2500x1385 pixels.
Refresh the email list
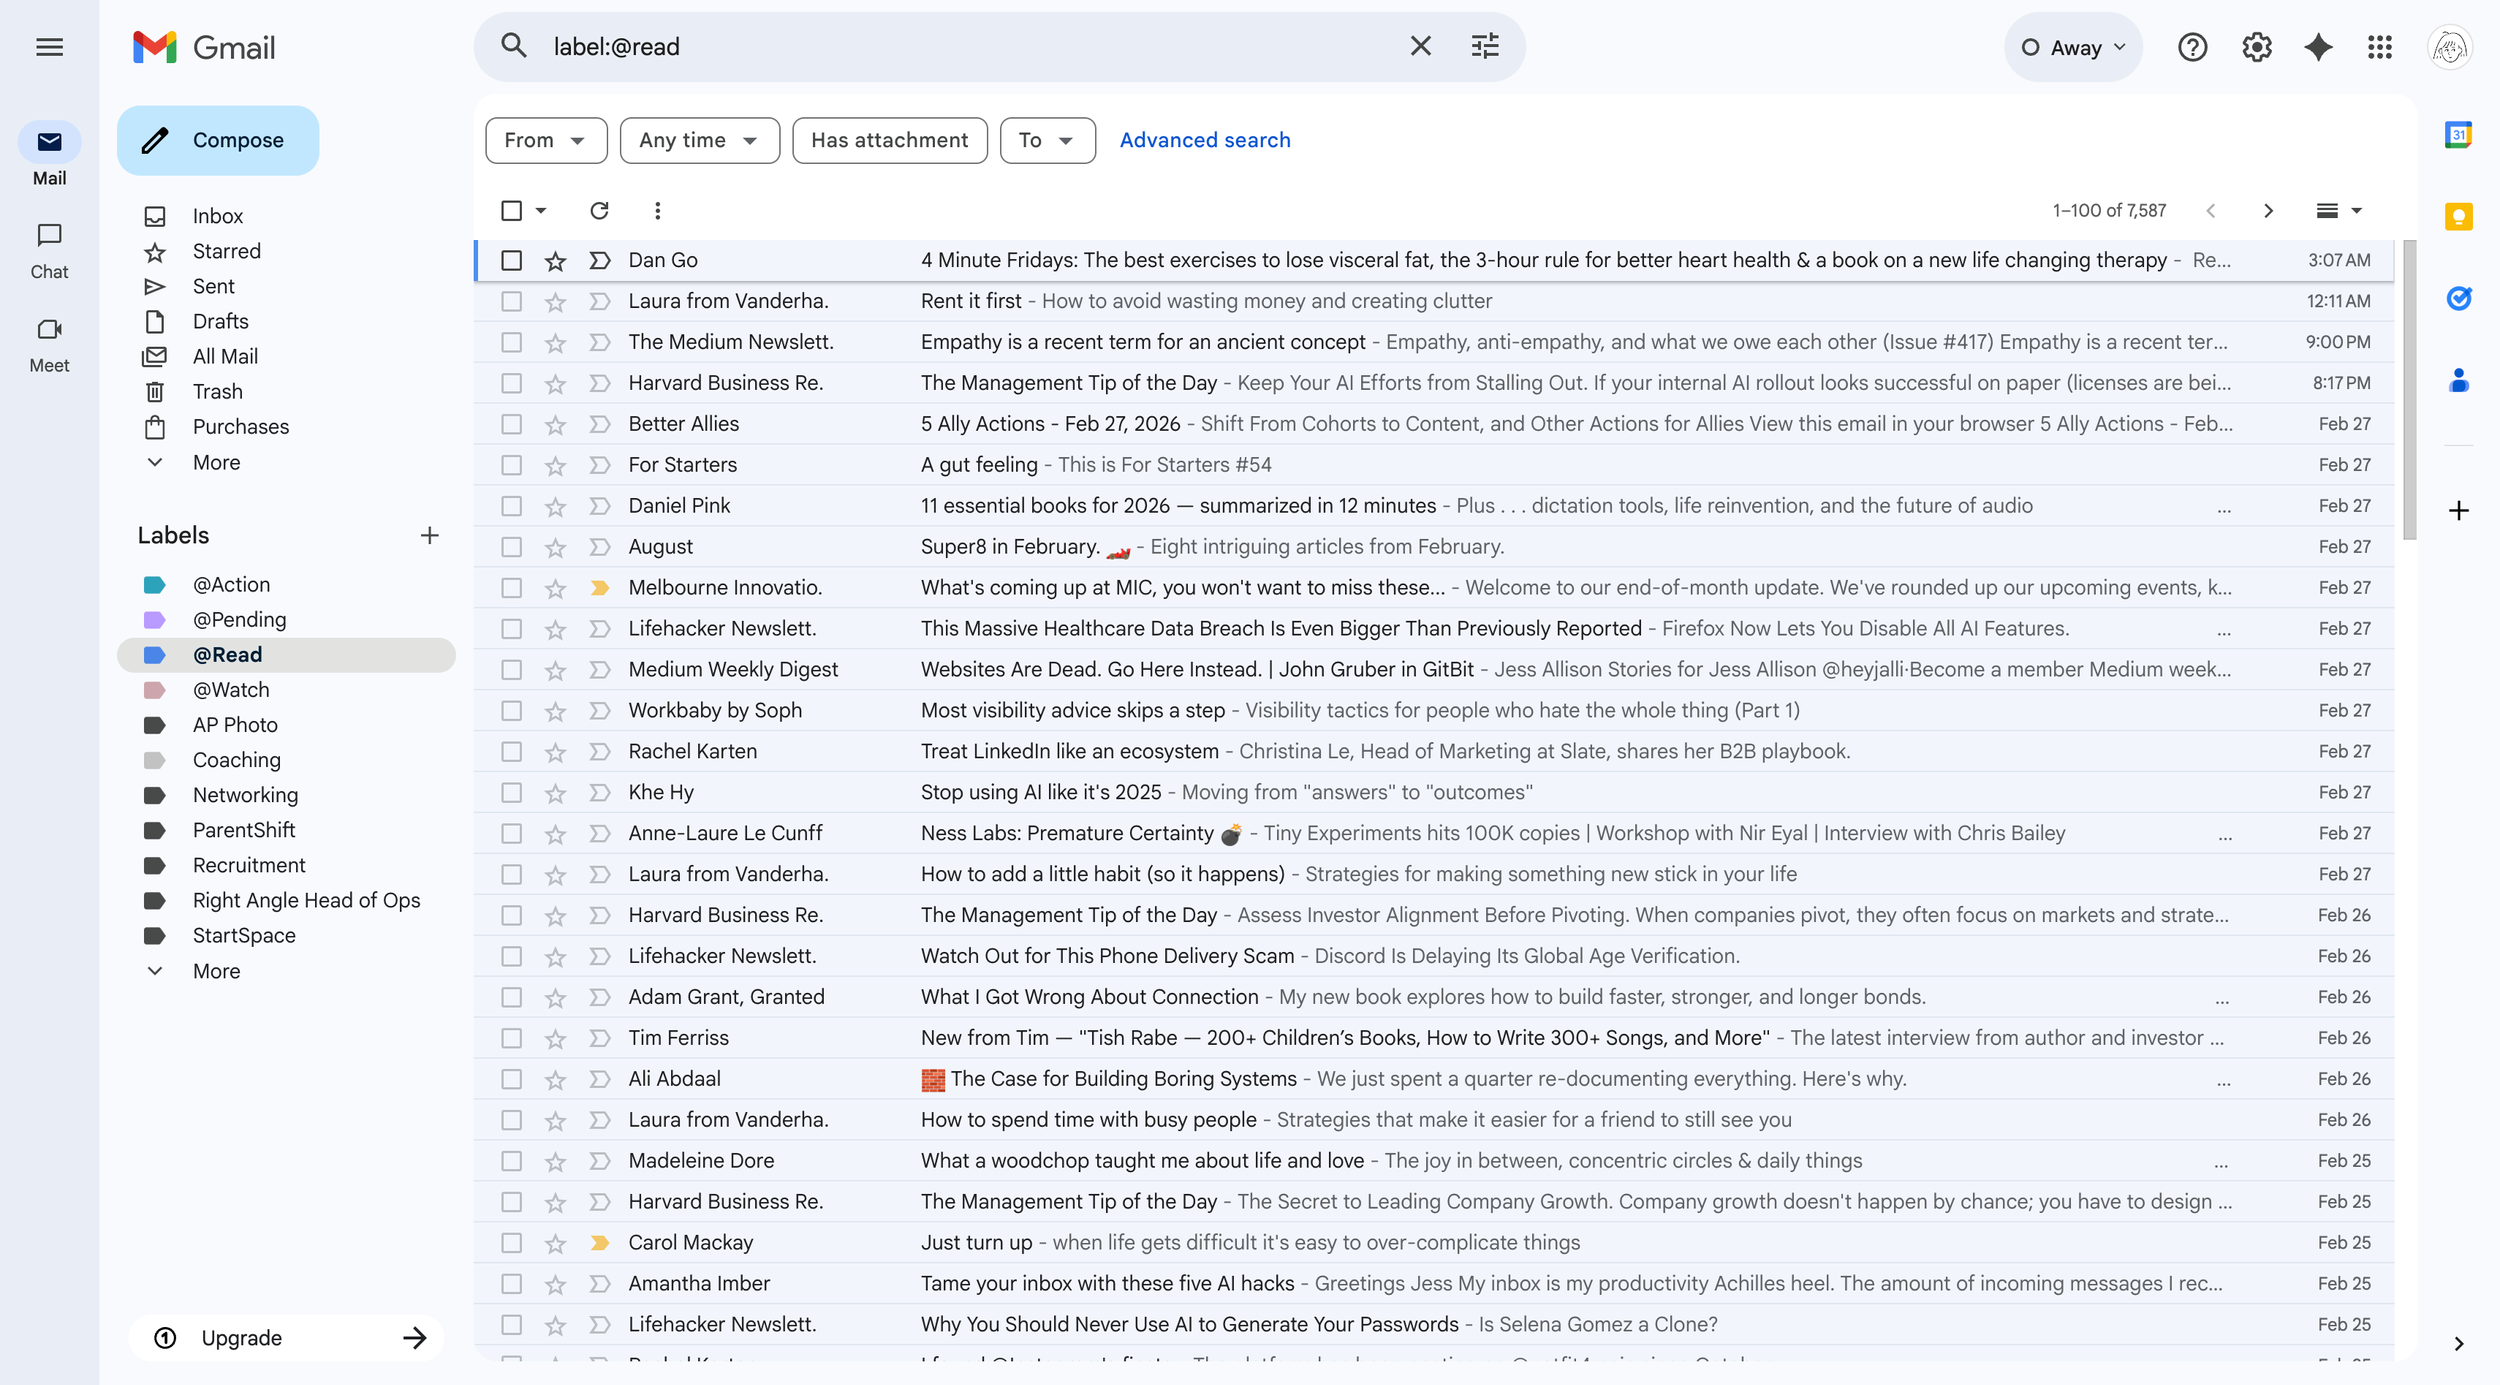point(600,211)
